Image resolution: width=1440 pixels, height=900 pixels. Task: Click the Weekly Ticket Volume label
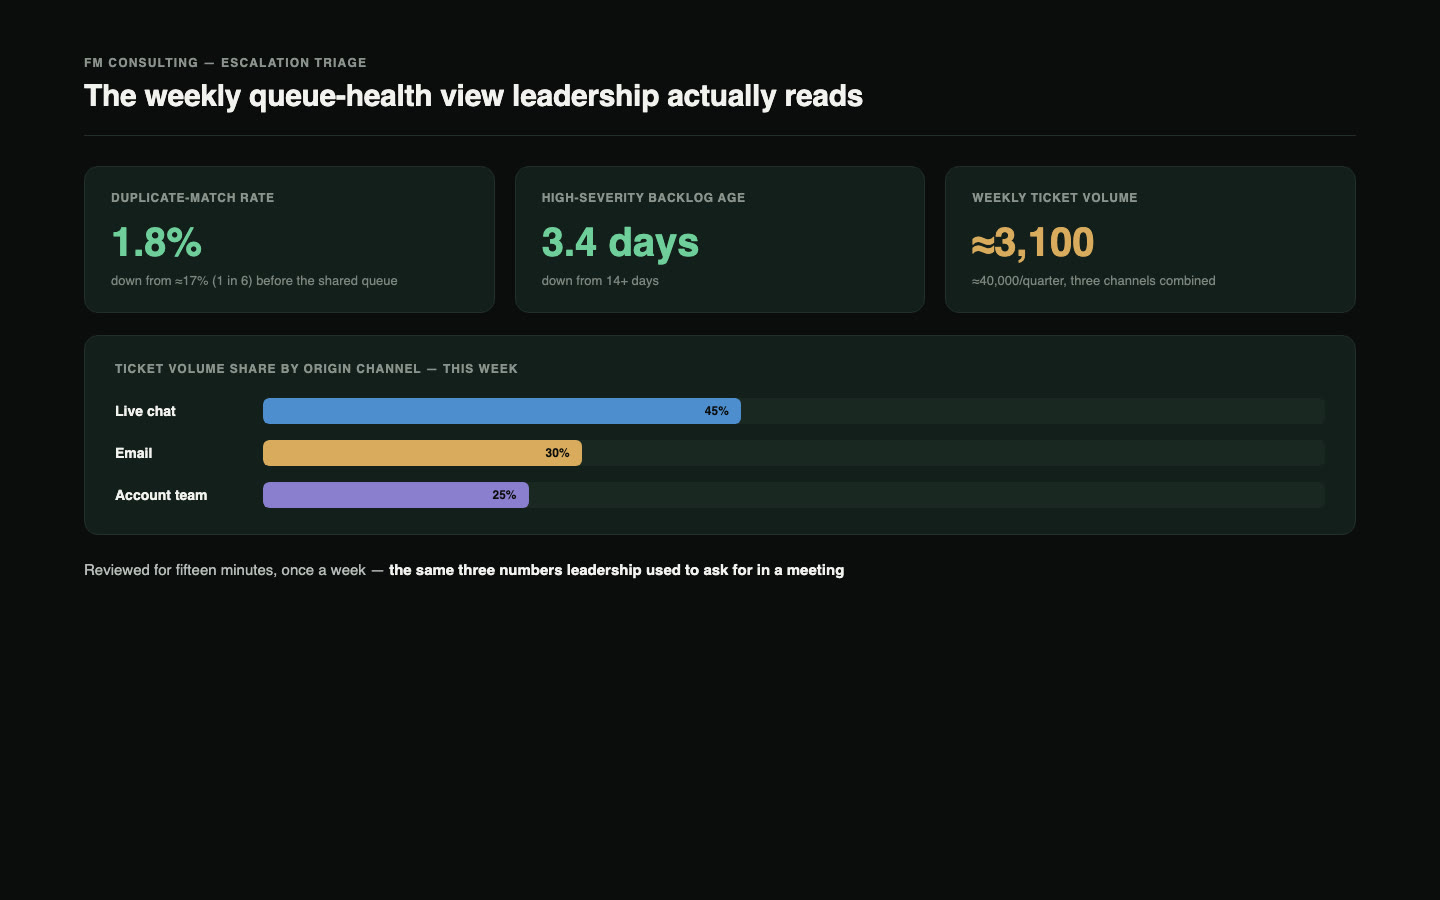[1054, 198]
